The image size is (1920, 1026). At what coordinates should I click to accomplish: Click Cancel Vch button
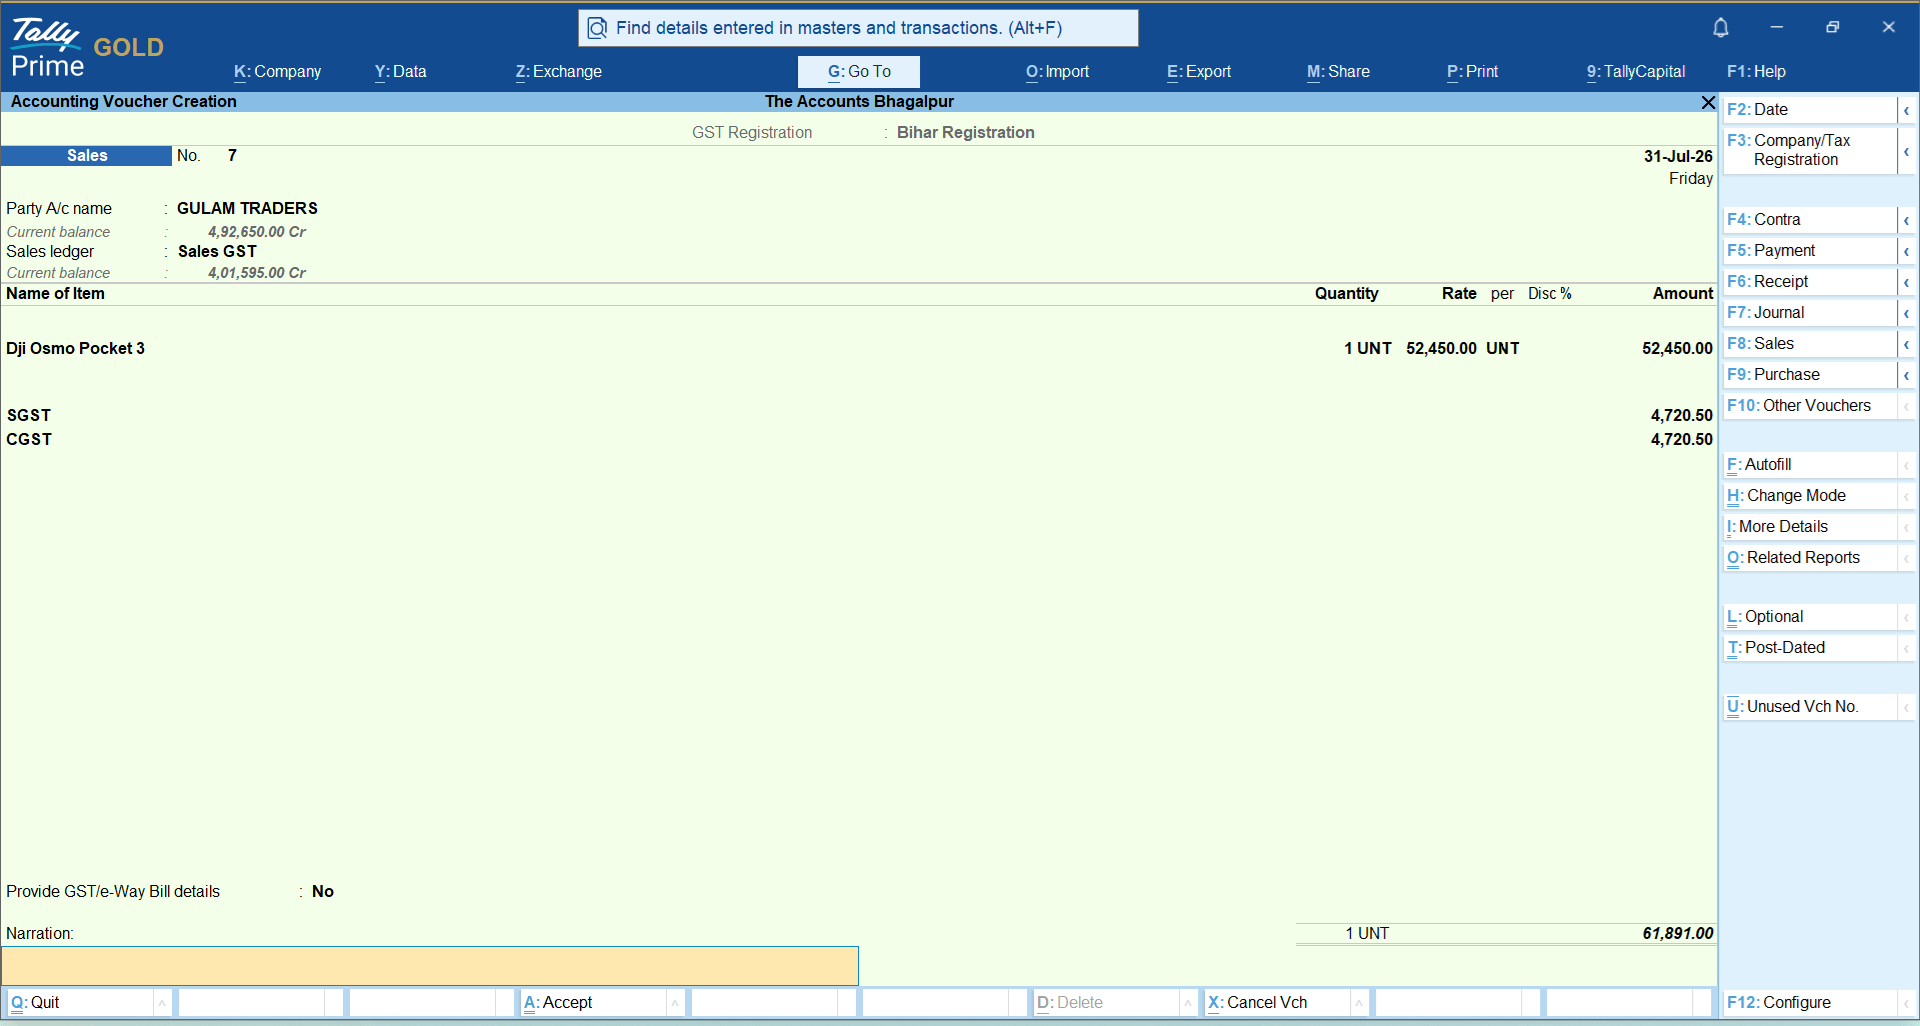tap(1277, 1003)
